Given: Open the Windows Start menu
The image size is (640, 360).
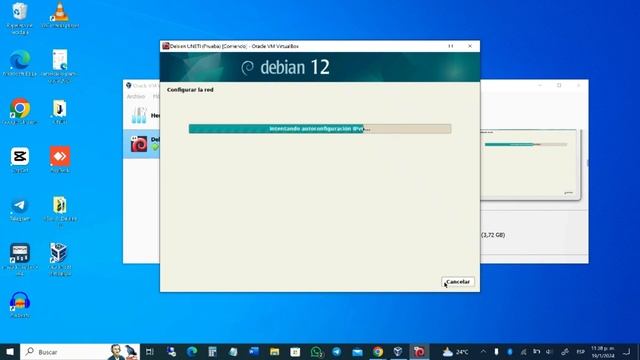Looking at the screenshot, I should click(x=10, y=351).
